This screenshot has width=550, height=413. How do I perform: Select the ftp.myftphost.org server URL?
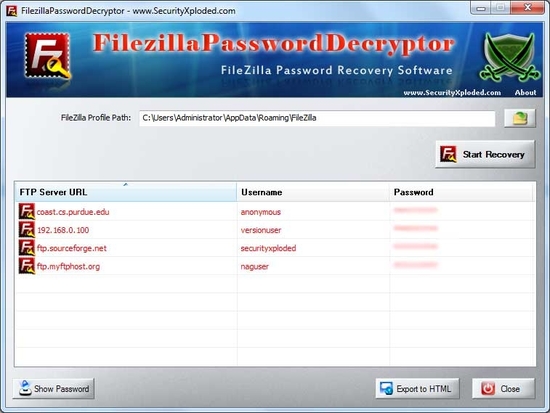tap(68, 267)
